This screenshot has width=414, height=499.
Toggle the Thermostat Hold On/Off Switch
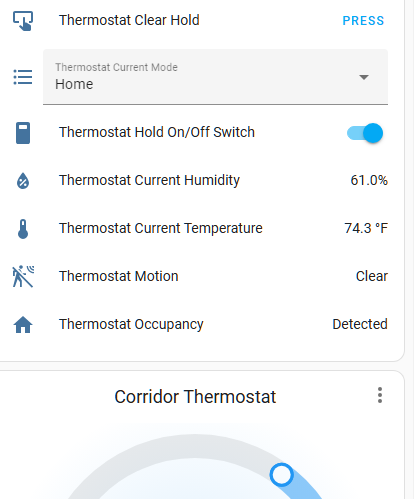click(365, 133)
